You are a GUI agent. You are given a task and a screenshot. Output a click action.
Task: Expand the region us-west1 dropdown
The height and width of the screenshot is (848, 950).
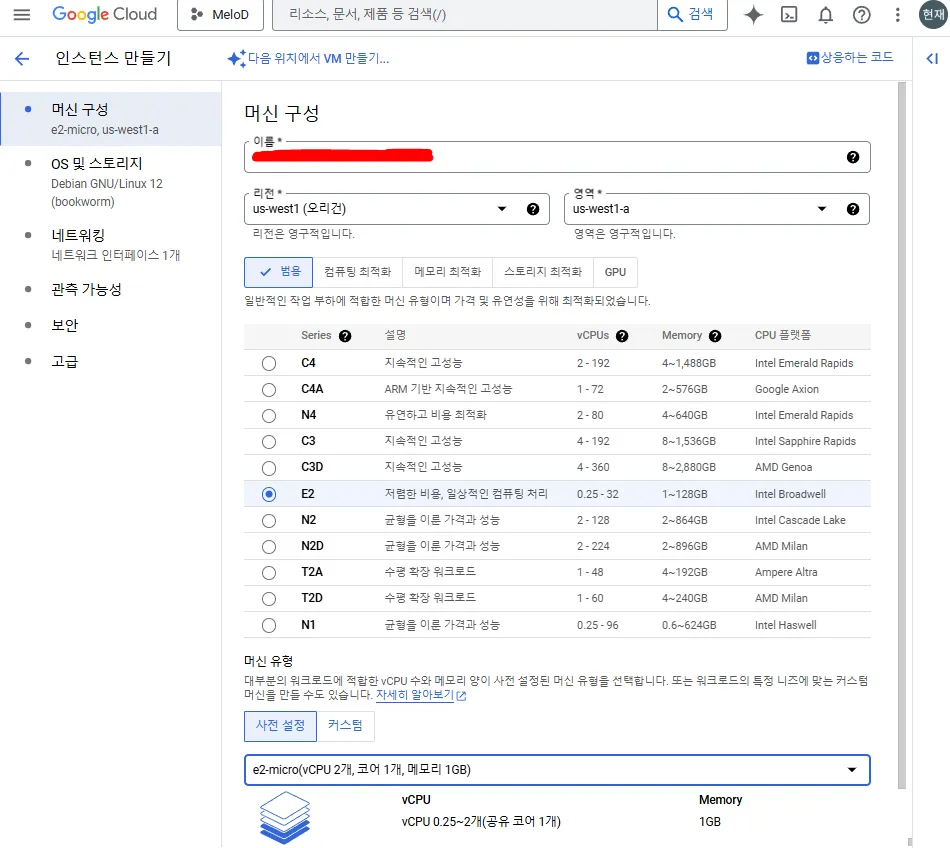(x=397, y=209)
